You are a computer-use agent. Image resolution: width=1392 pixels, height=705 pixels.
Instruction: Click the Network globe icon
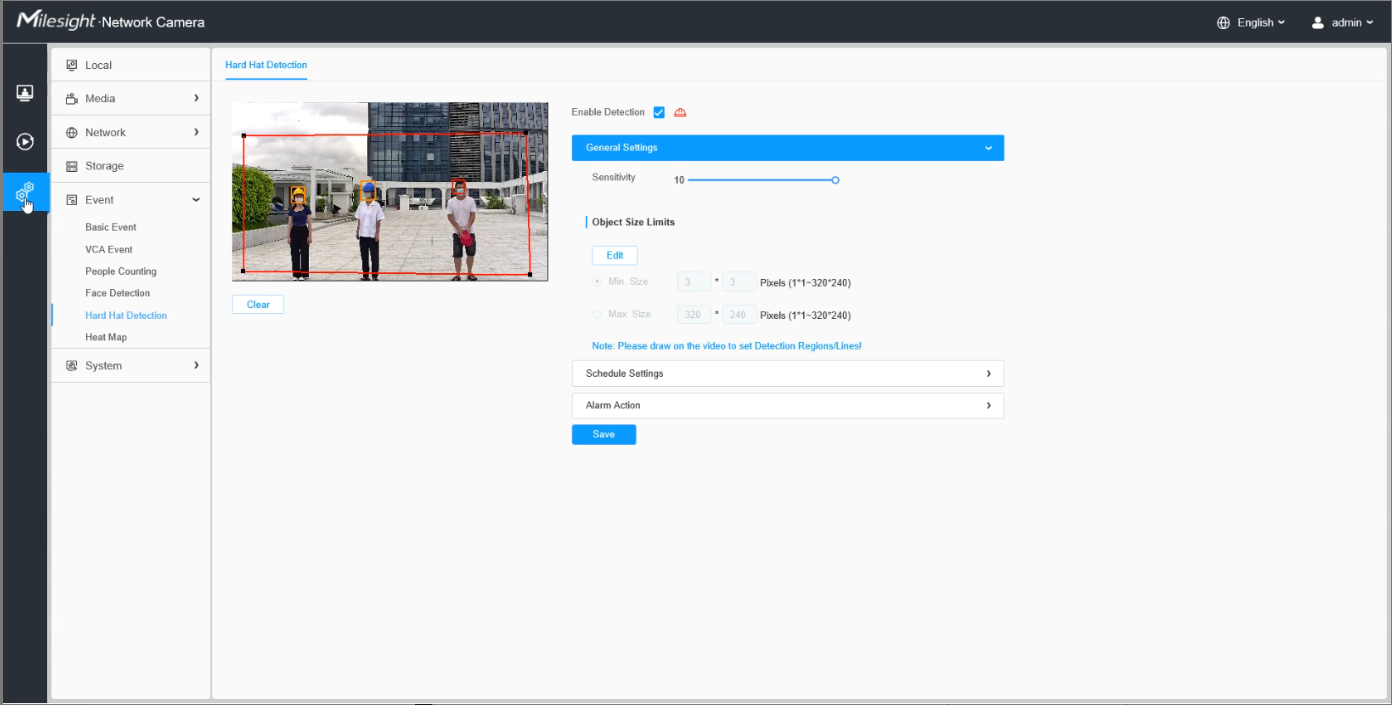point(71,132)
